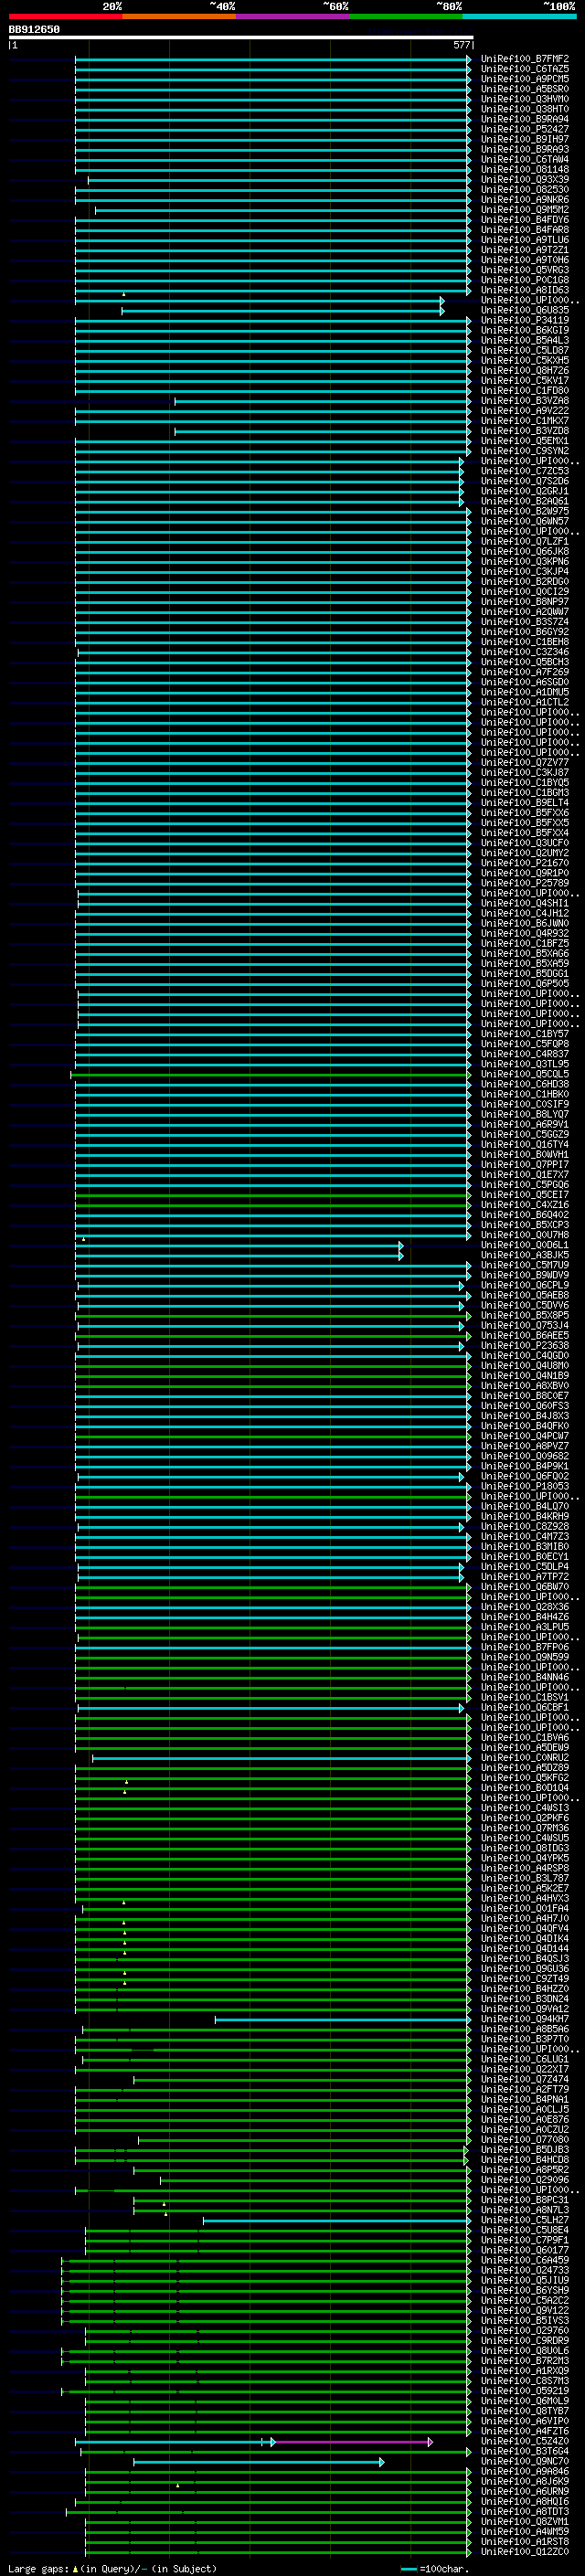The width and height of the screenshot is (585, 2576).
Task: Select the label UniRef100_B9IH97
Action: click(525, 139)
